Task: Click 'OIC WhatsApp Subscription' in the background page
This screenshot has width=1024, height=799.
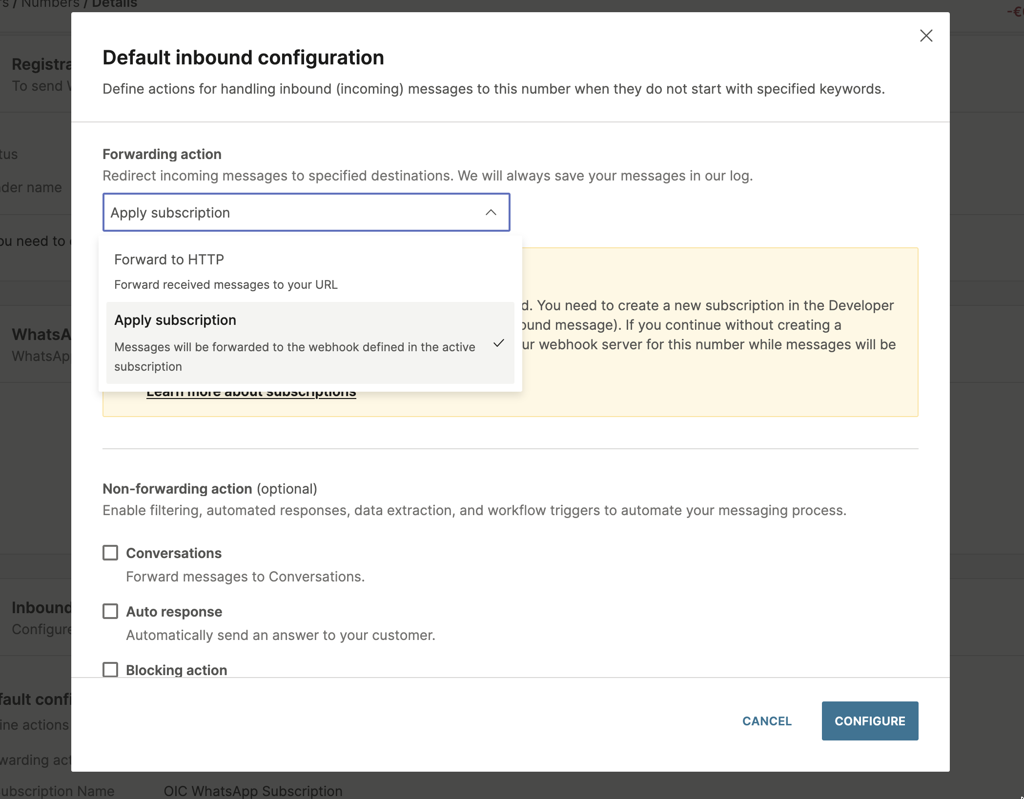Action: pos(253,791)
